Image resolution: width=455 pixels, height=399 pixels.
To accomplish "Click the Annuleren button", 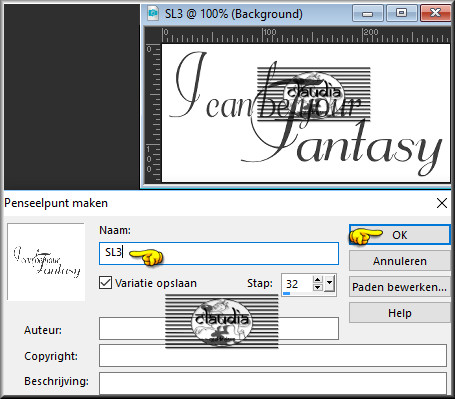I will [400, 261].
